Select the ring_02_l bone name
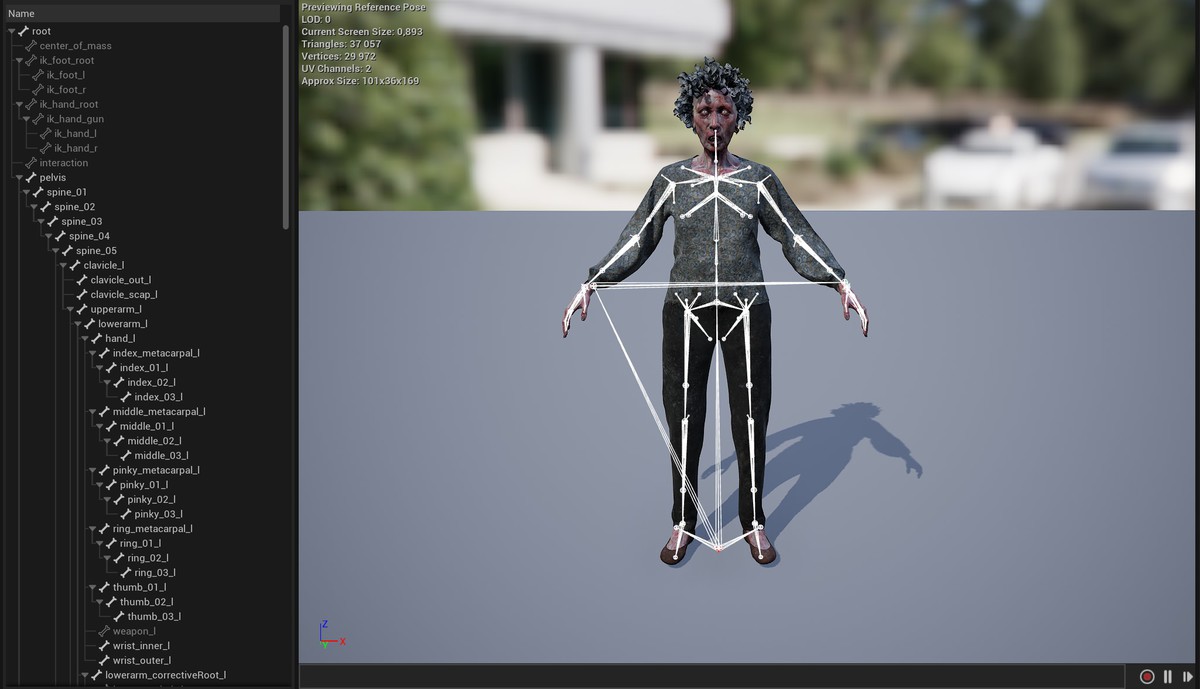Image resolution: width=1200 pixels, height=689 pixels. click(x=148, y=558)
